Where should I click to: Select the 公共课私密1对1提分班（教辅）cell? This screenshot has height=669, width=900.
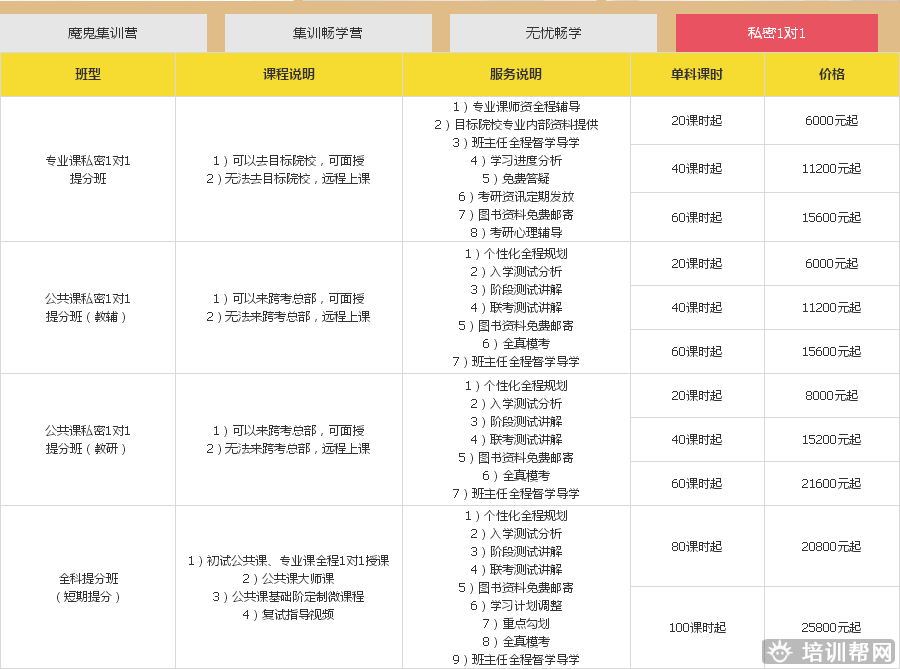coord(88,307)
